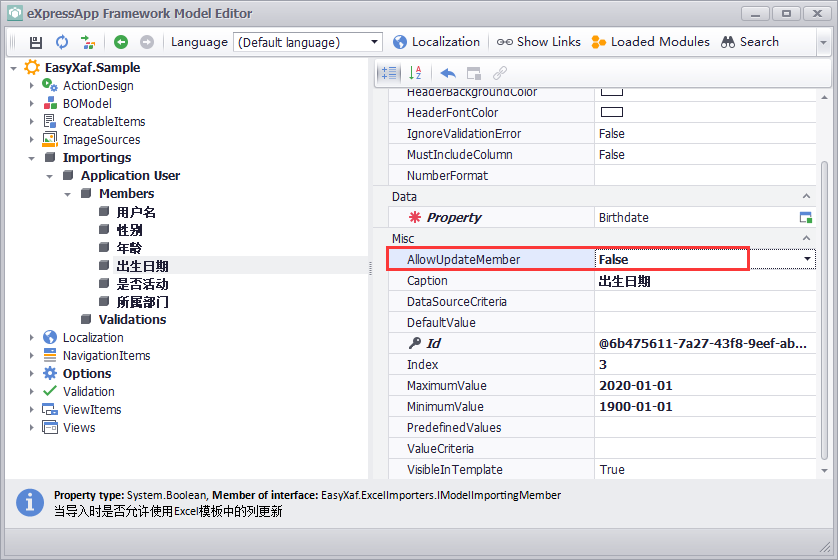Expand the BOModel tree node
This screenshot has height=560, width=838.
(x=31, y=104)
